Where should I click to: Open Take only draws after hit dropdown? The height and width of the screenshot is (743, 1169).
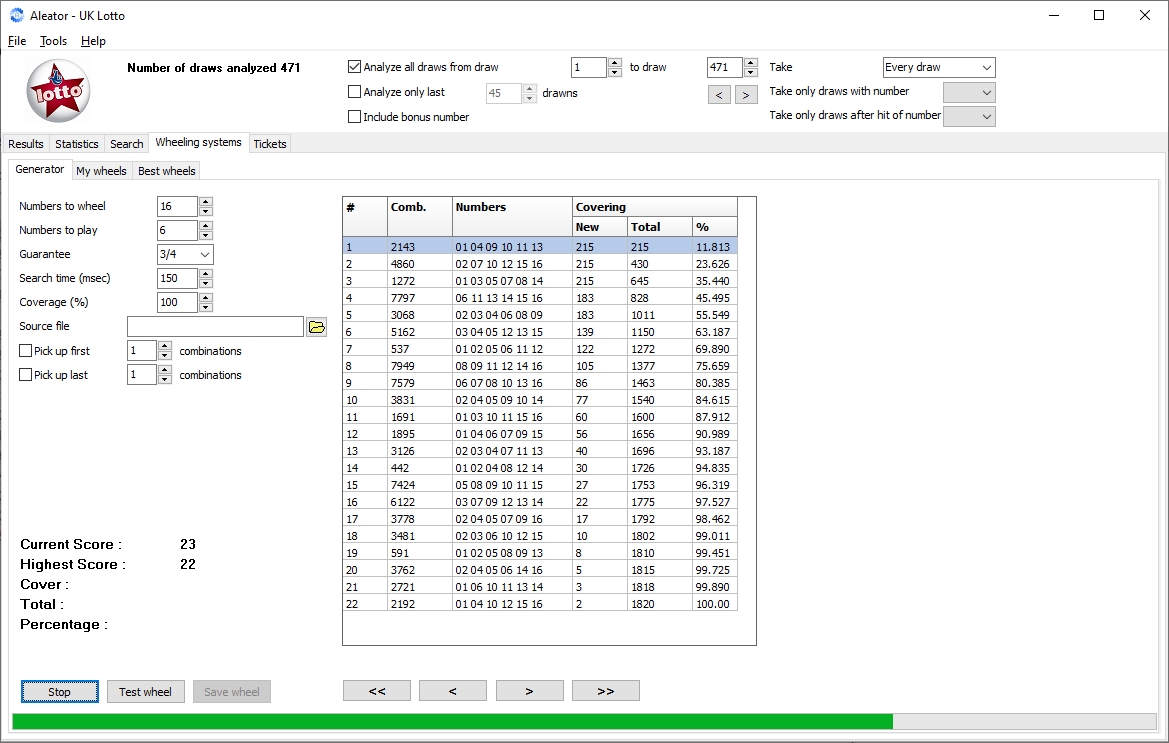click(x=969, y=116)
